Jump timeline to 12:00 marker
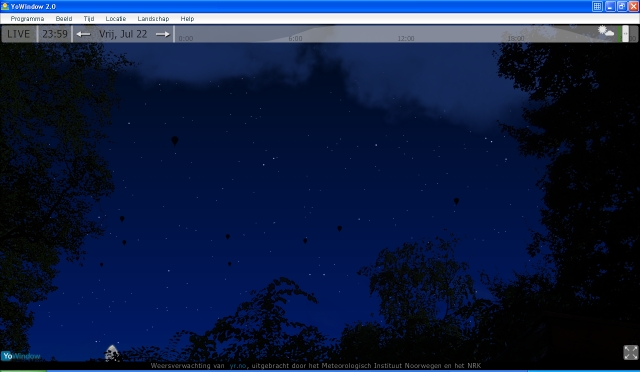Screen dimensions: 640x372 click(406, 38)
